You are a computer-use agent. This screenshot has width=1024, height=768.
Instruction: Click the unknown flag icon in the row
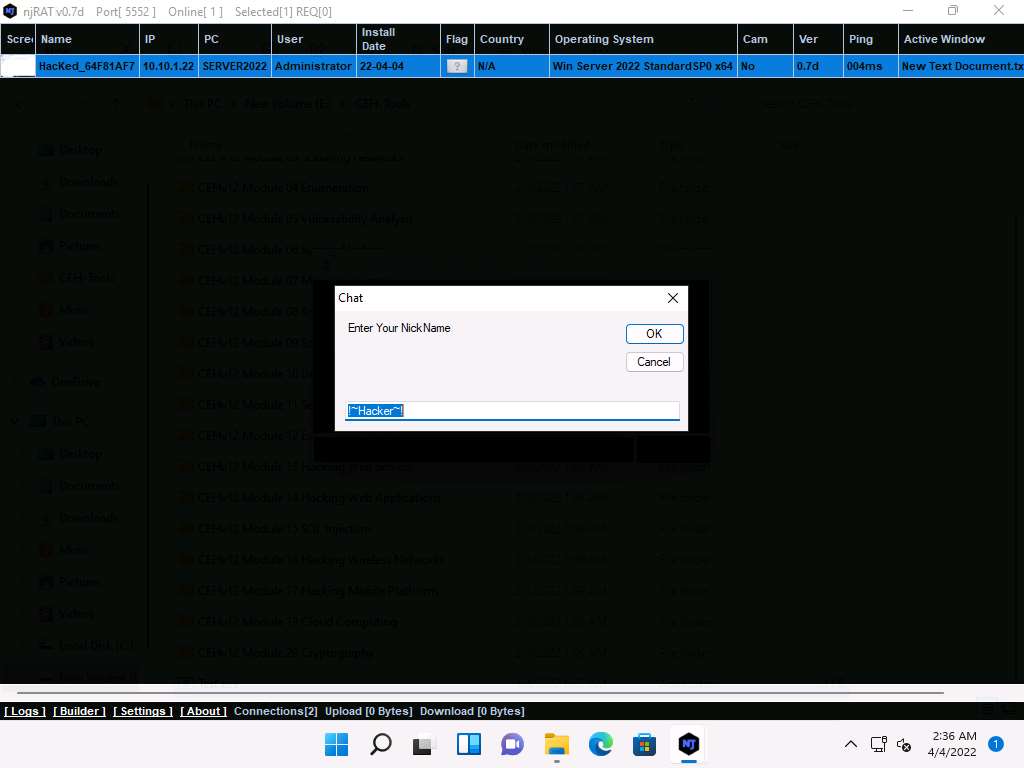pyautogui.click(x=457, y=66)
